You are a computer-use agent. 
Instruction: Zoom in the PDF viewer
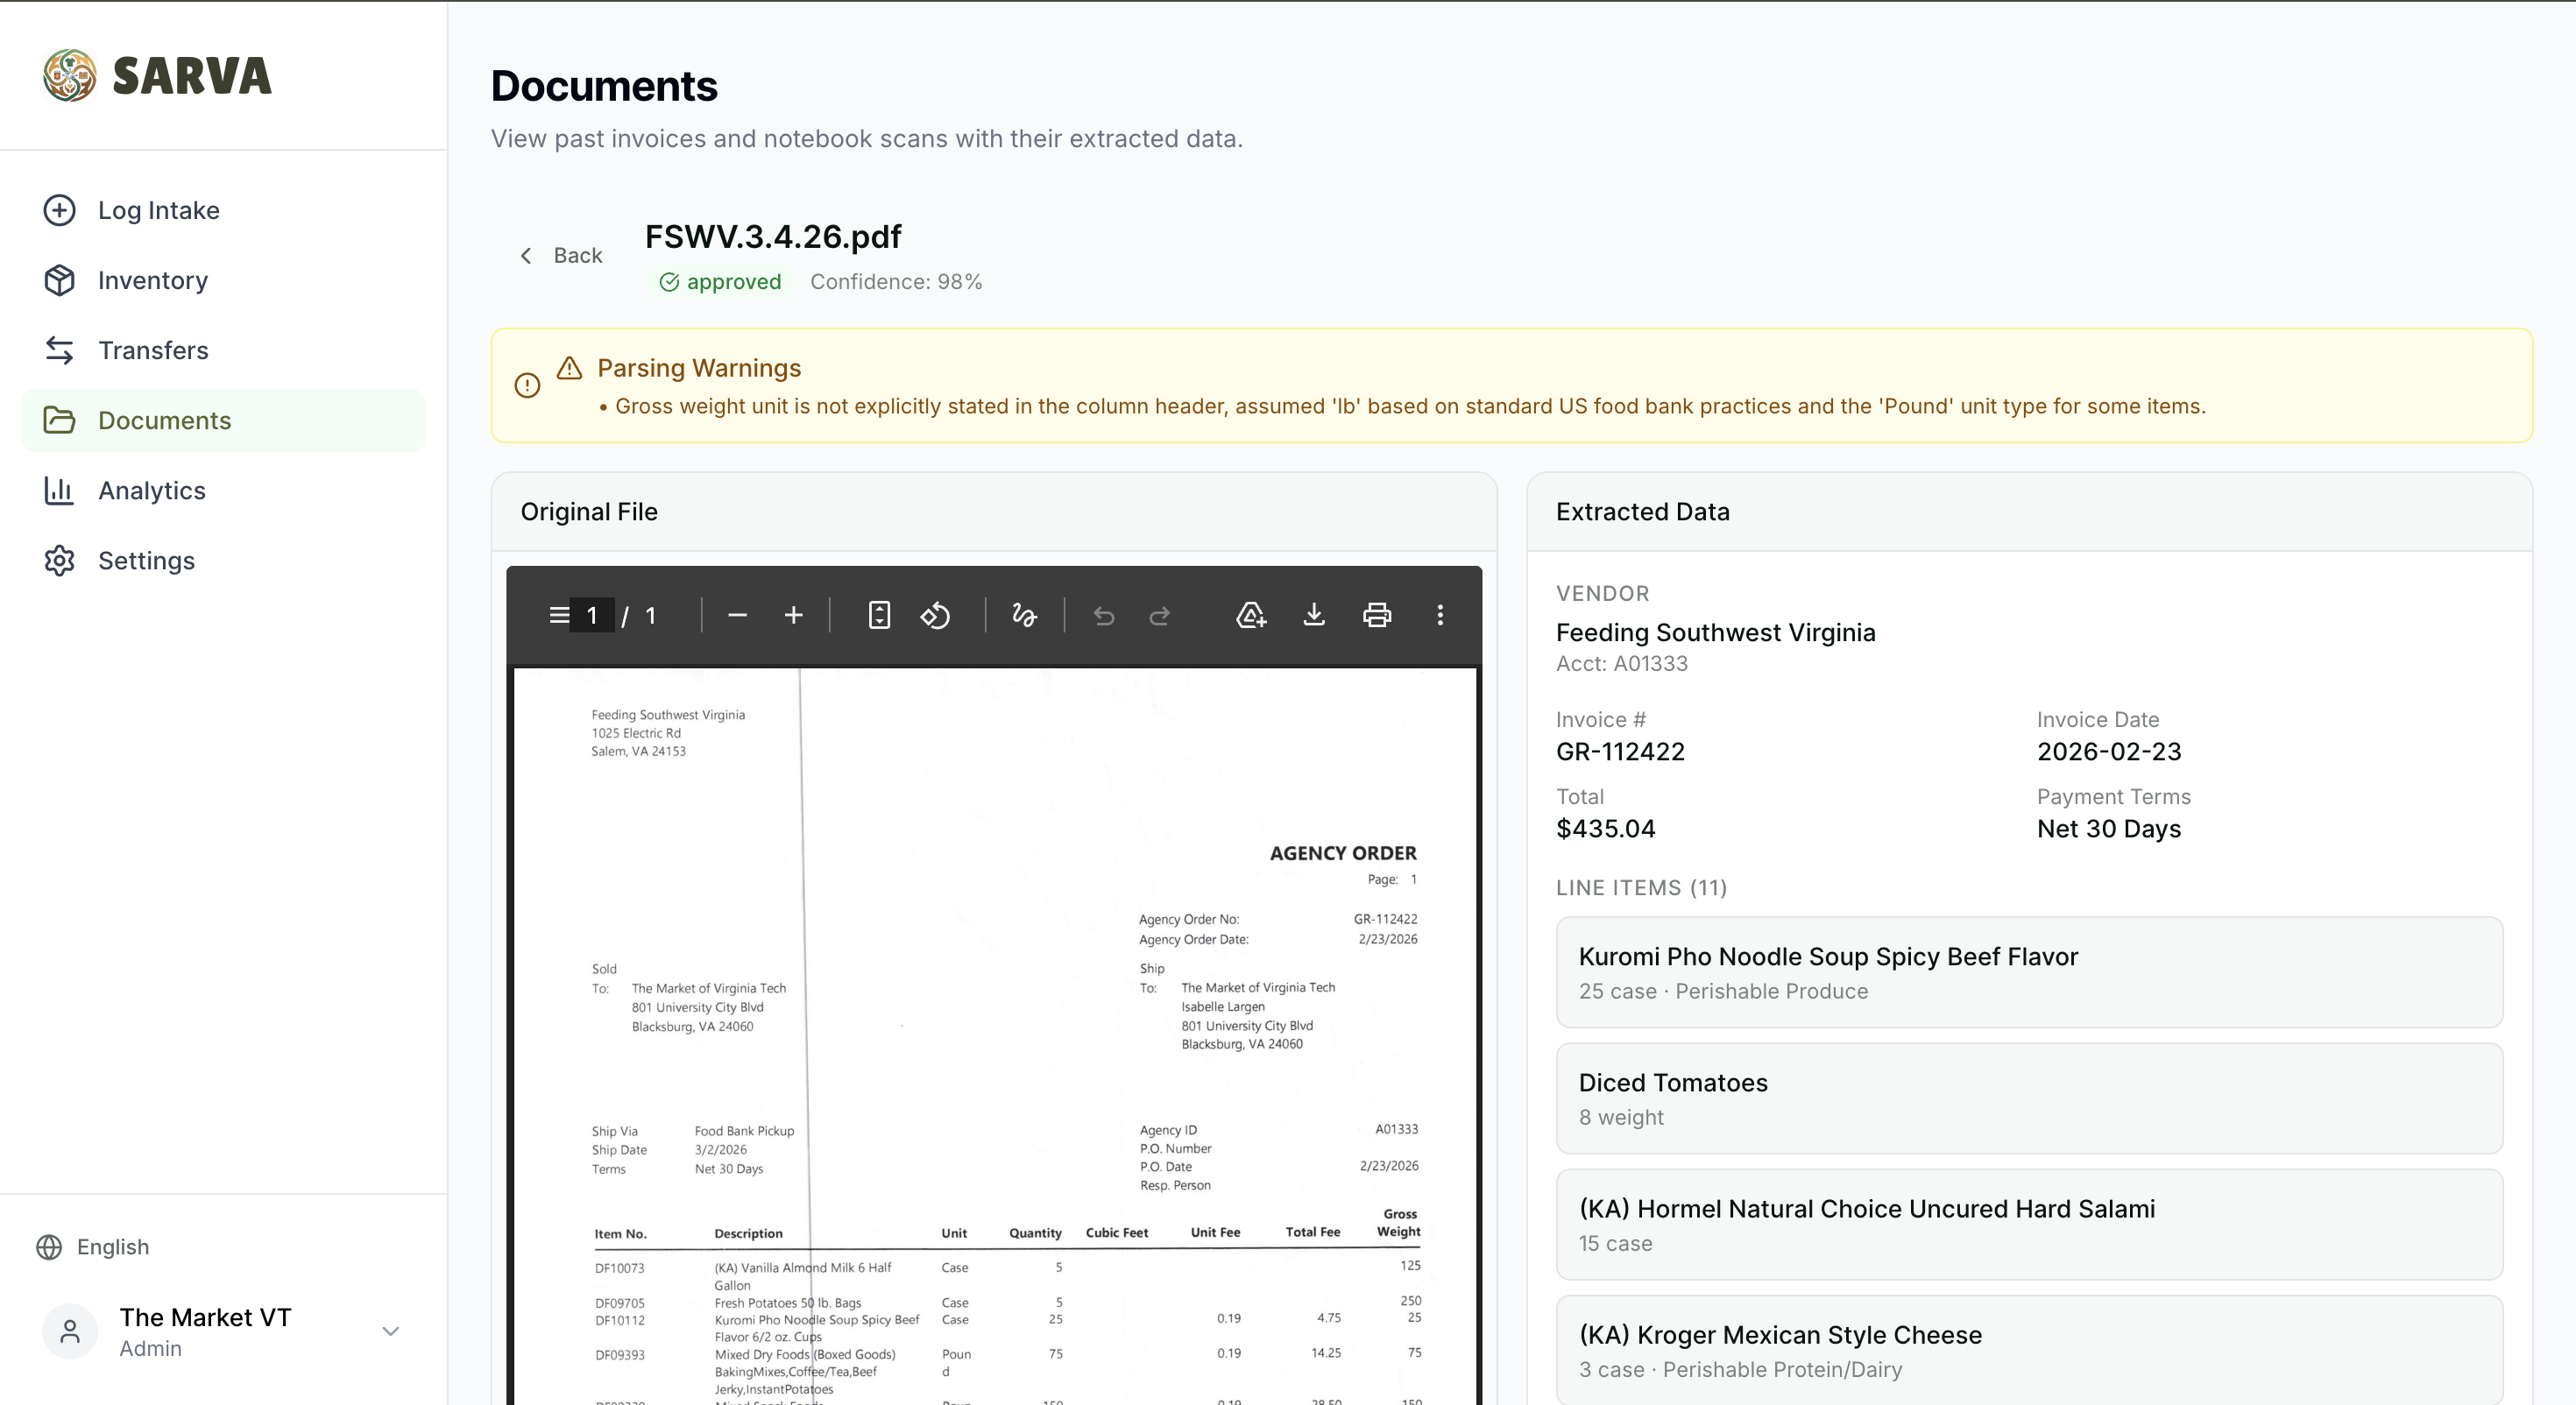pyautogui.click(x=793, y=615)
